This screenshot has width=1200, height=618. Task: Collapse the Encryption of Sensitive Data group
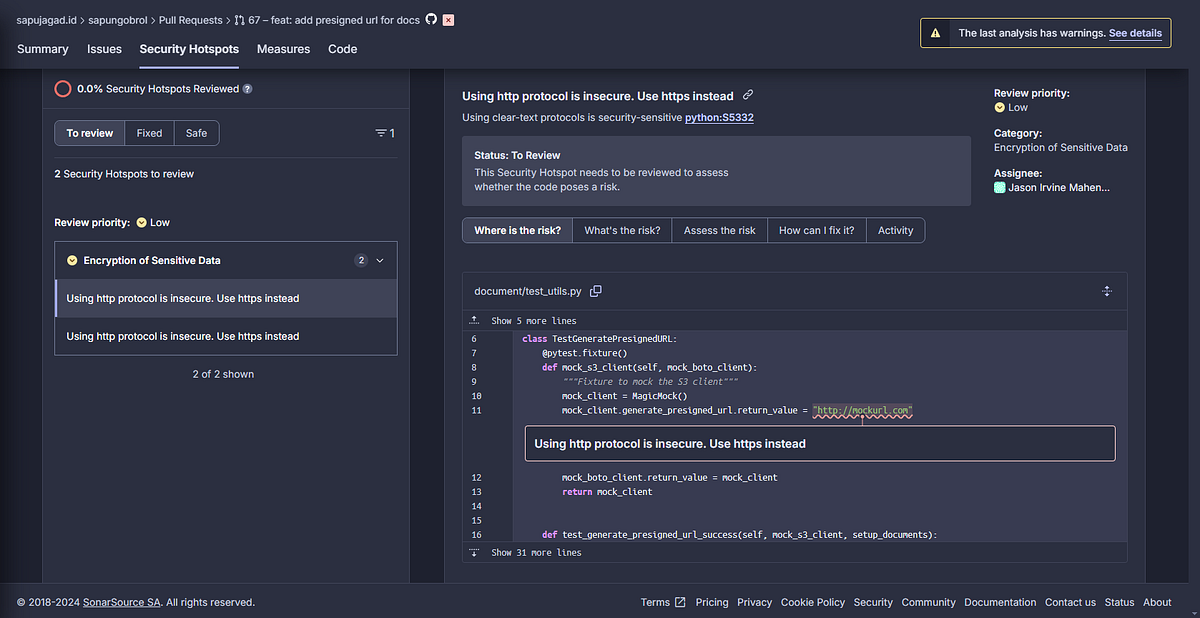pyautogui.click(x=380, y=260)
